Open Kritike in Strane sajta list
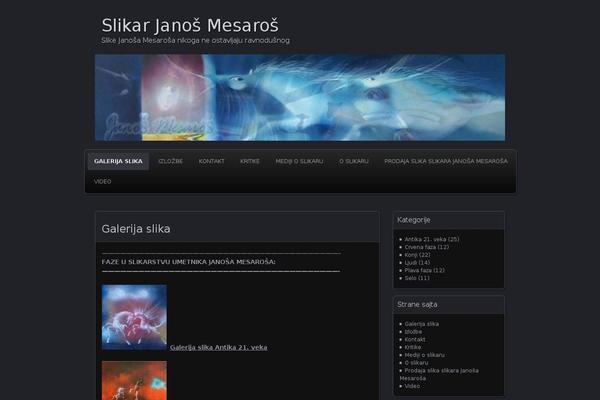Viewport: 600px width, 400px height. pos(412,347)
